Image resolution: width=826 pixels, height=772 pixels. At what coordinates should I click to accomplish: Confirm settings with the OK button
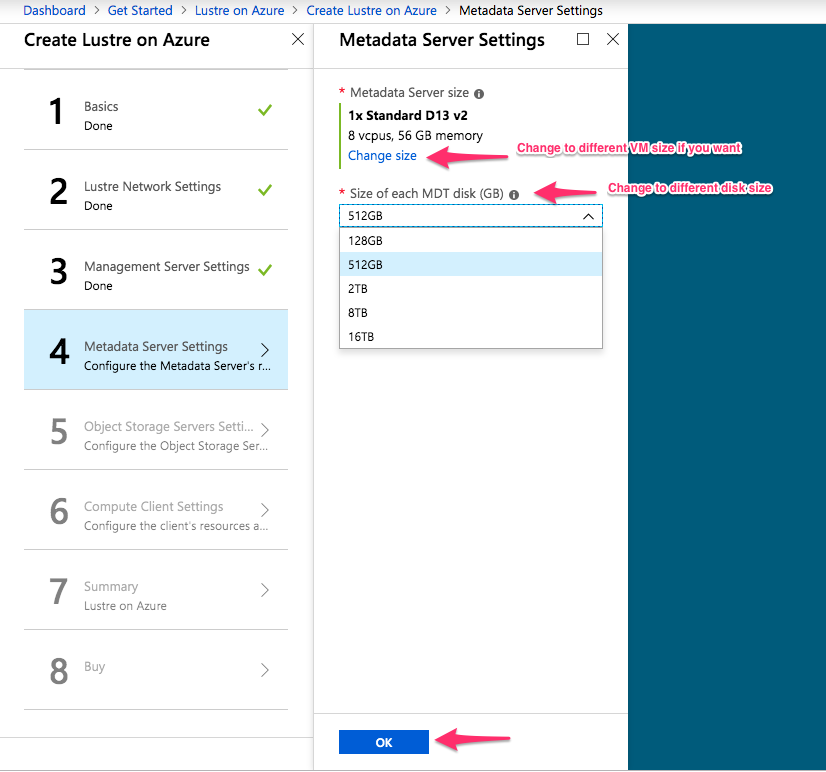coord(384,742)
